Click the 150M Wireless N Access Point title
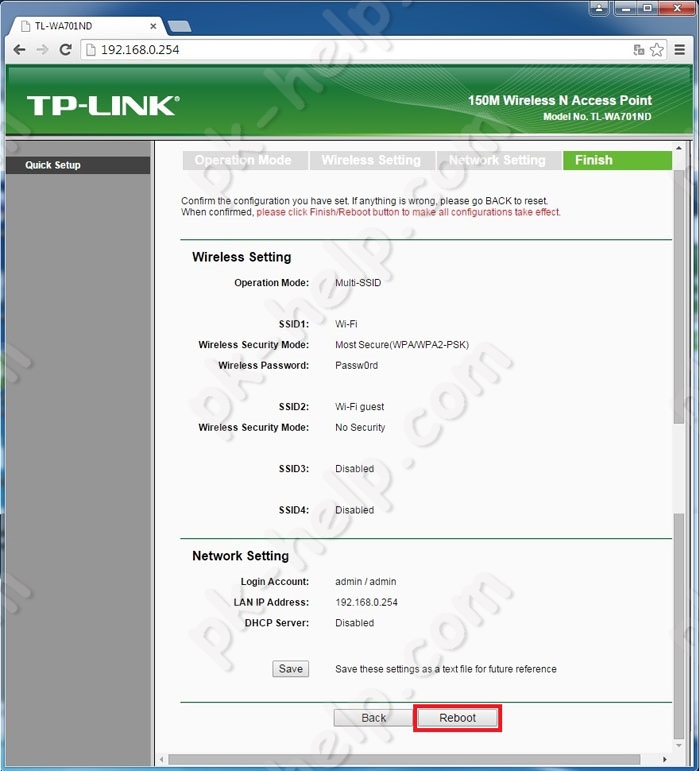The height and width of the screenshot is (771, 700). pos(559,100)
